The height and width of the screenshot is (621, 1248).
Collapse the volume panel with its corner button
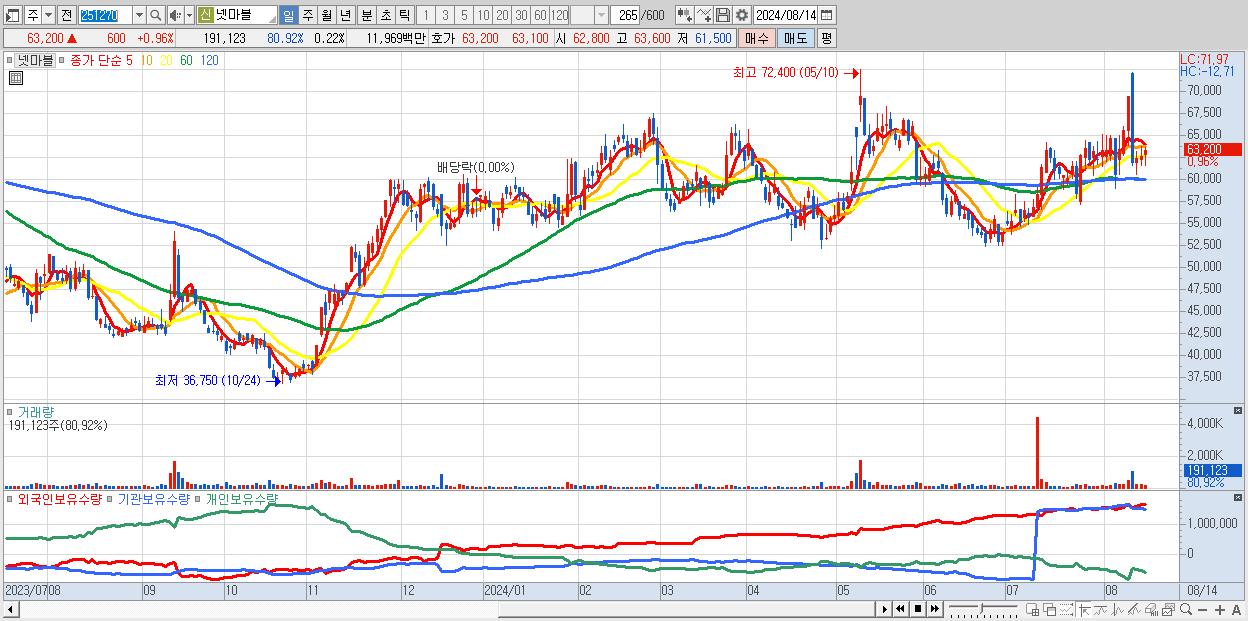1240,411
